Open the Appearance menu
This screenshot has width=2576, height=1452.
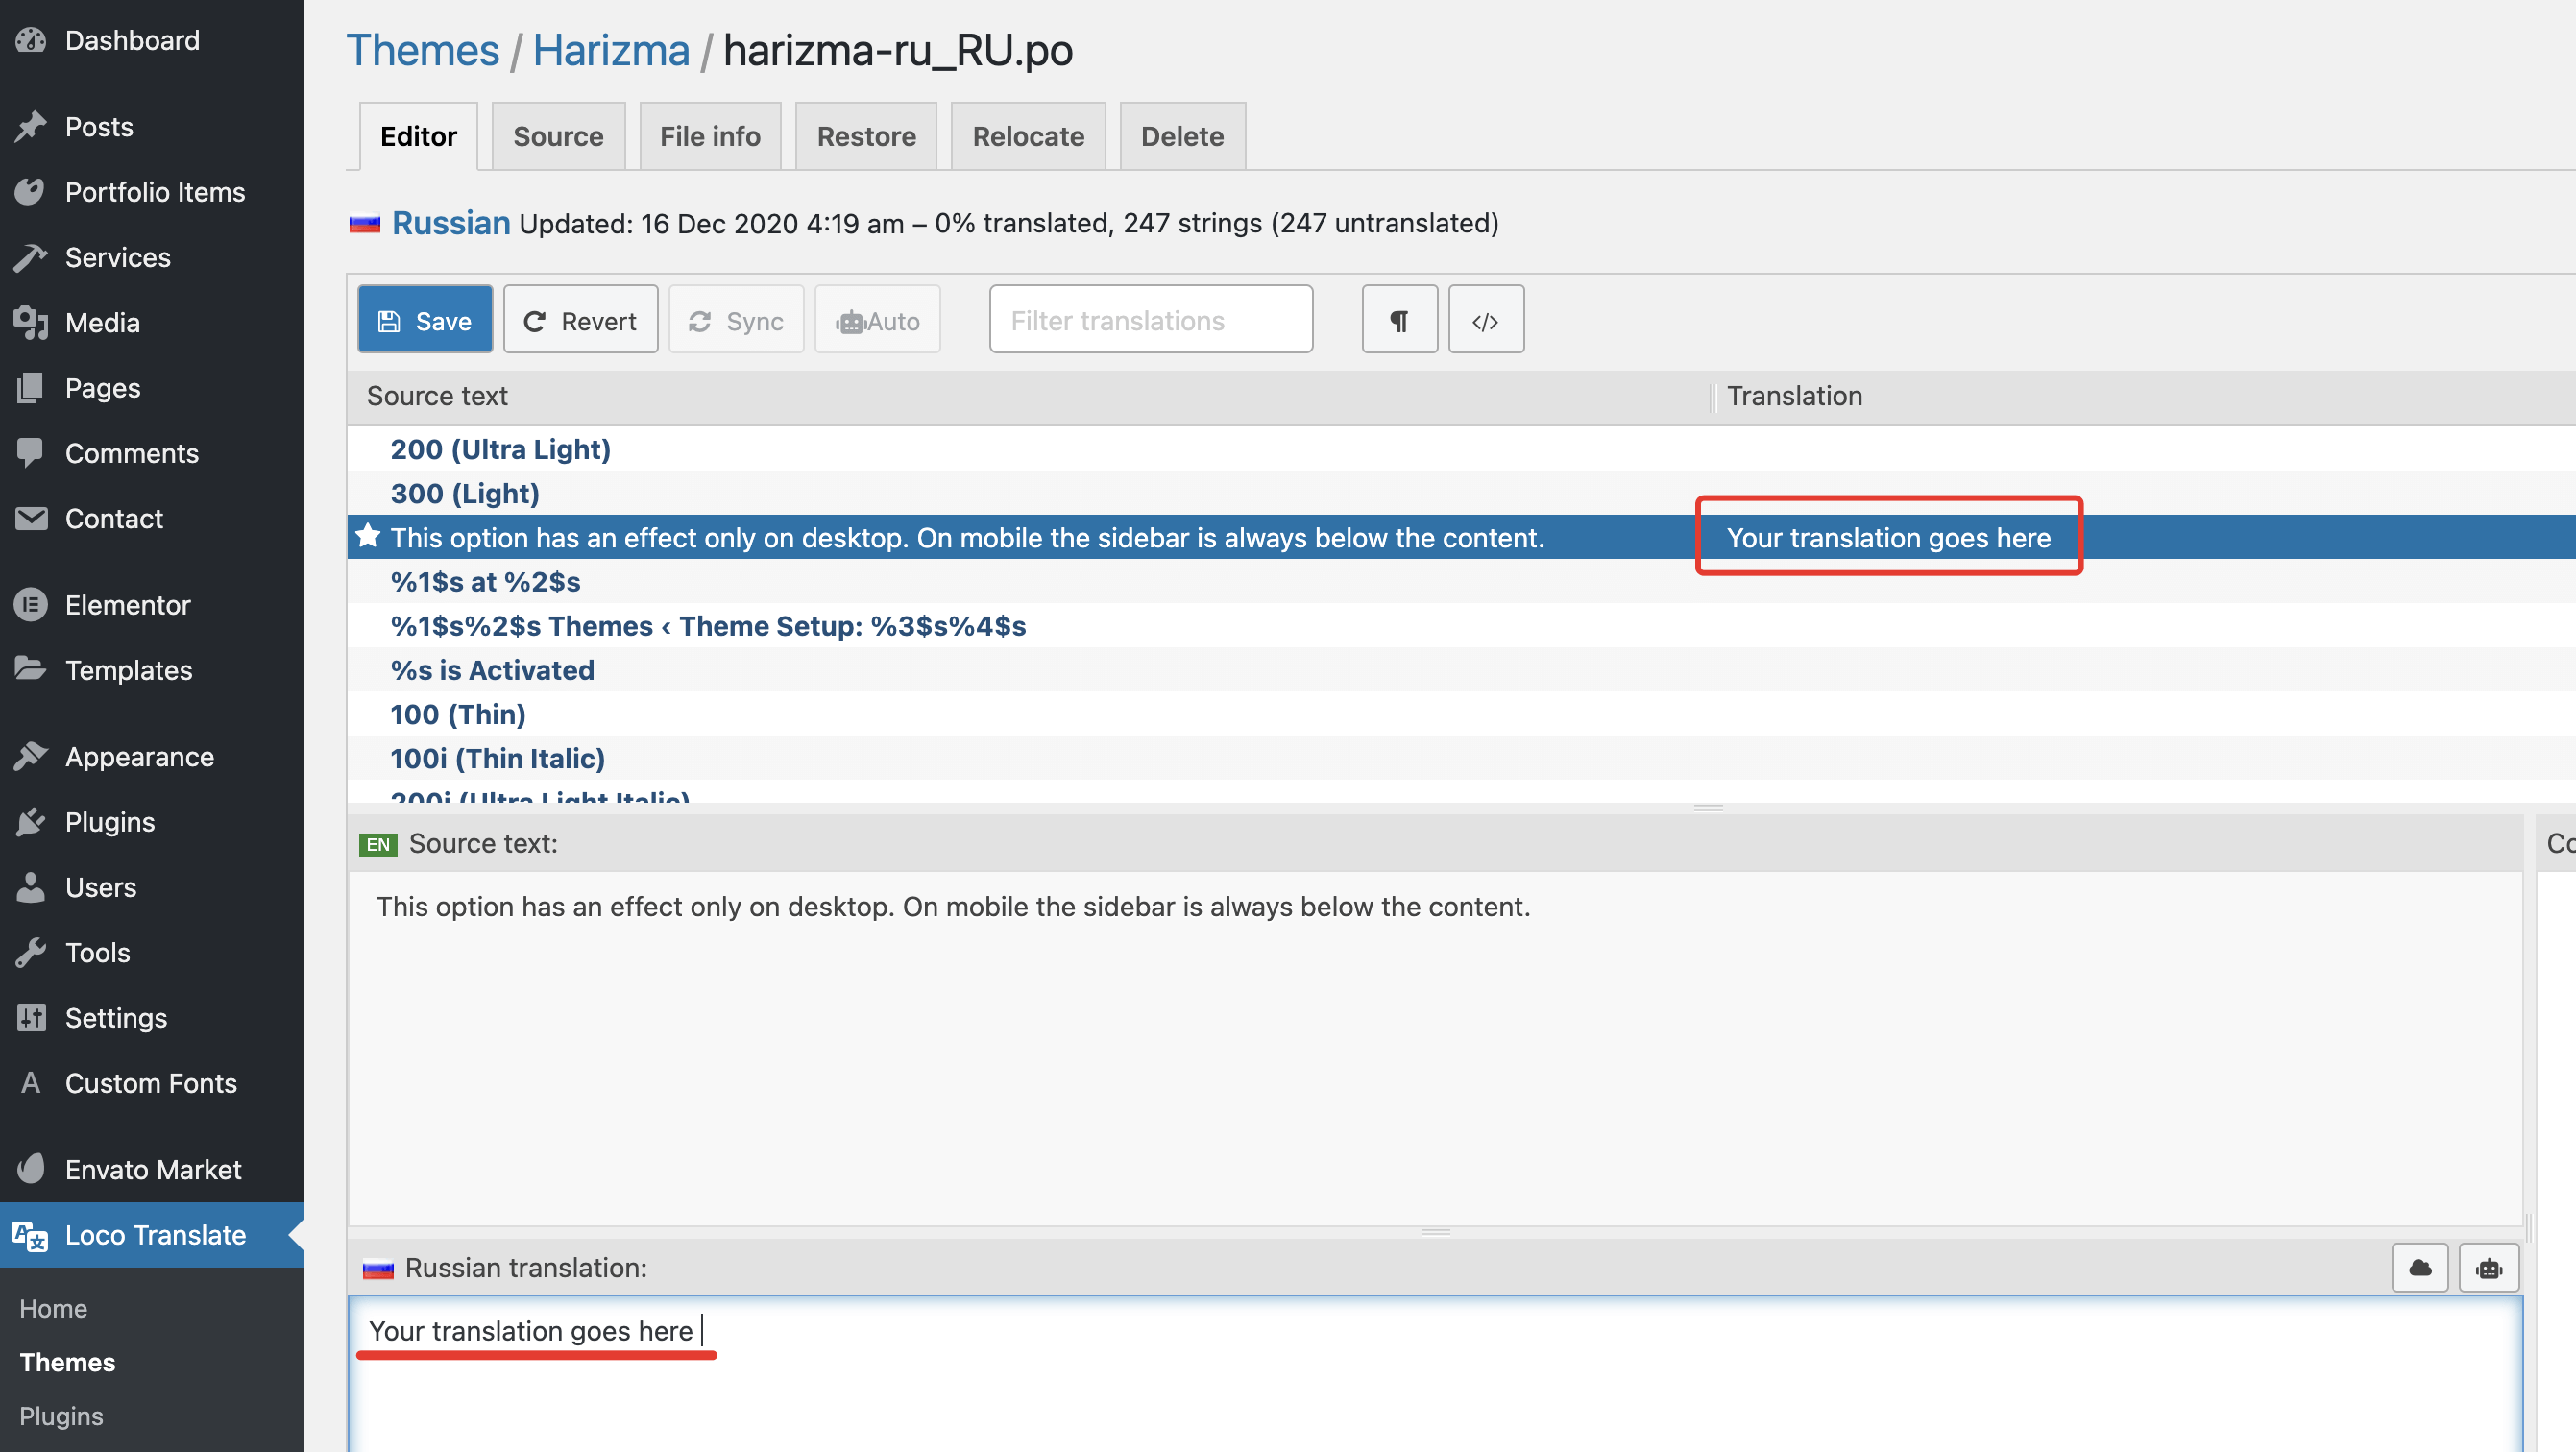[x=139, y=757]
